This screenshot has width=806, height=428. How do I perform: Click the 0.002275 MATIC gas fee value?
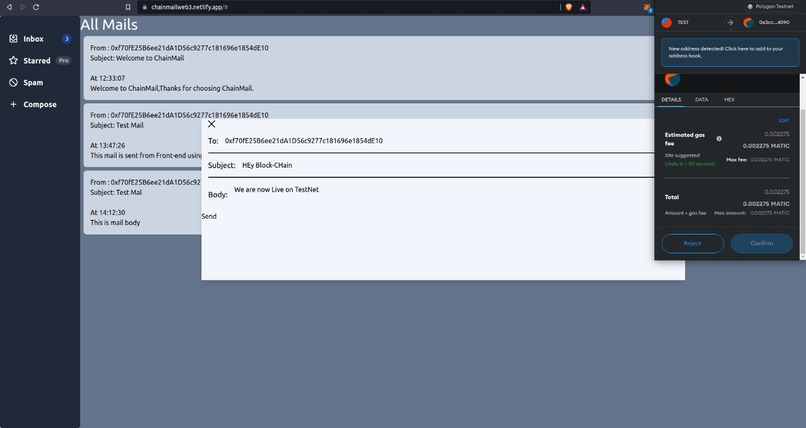[766, 146]
